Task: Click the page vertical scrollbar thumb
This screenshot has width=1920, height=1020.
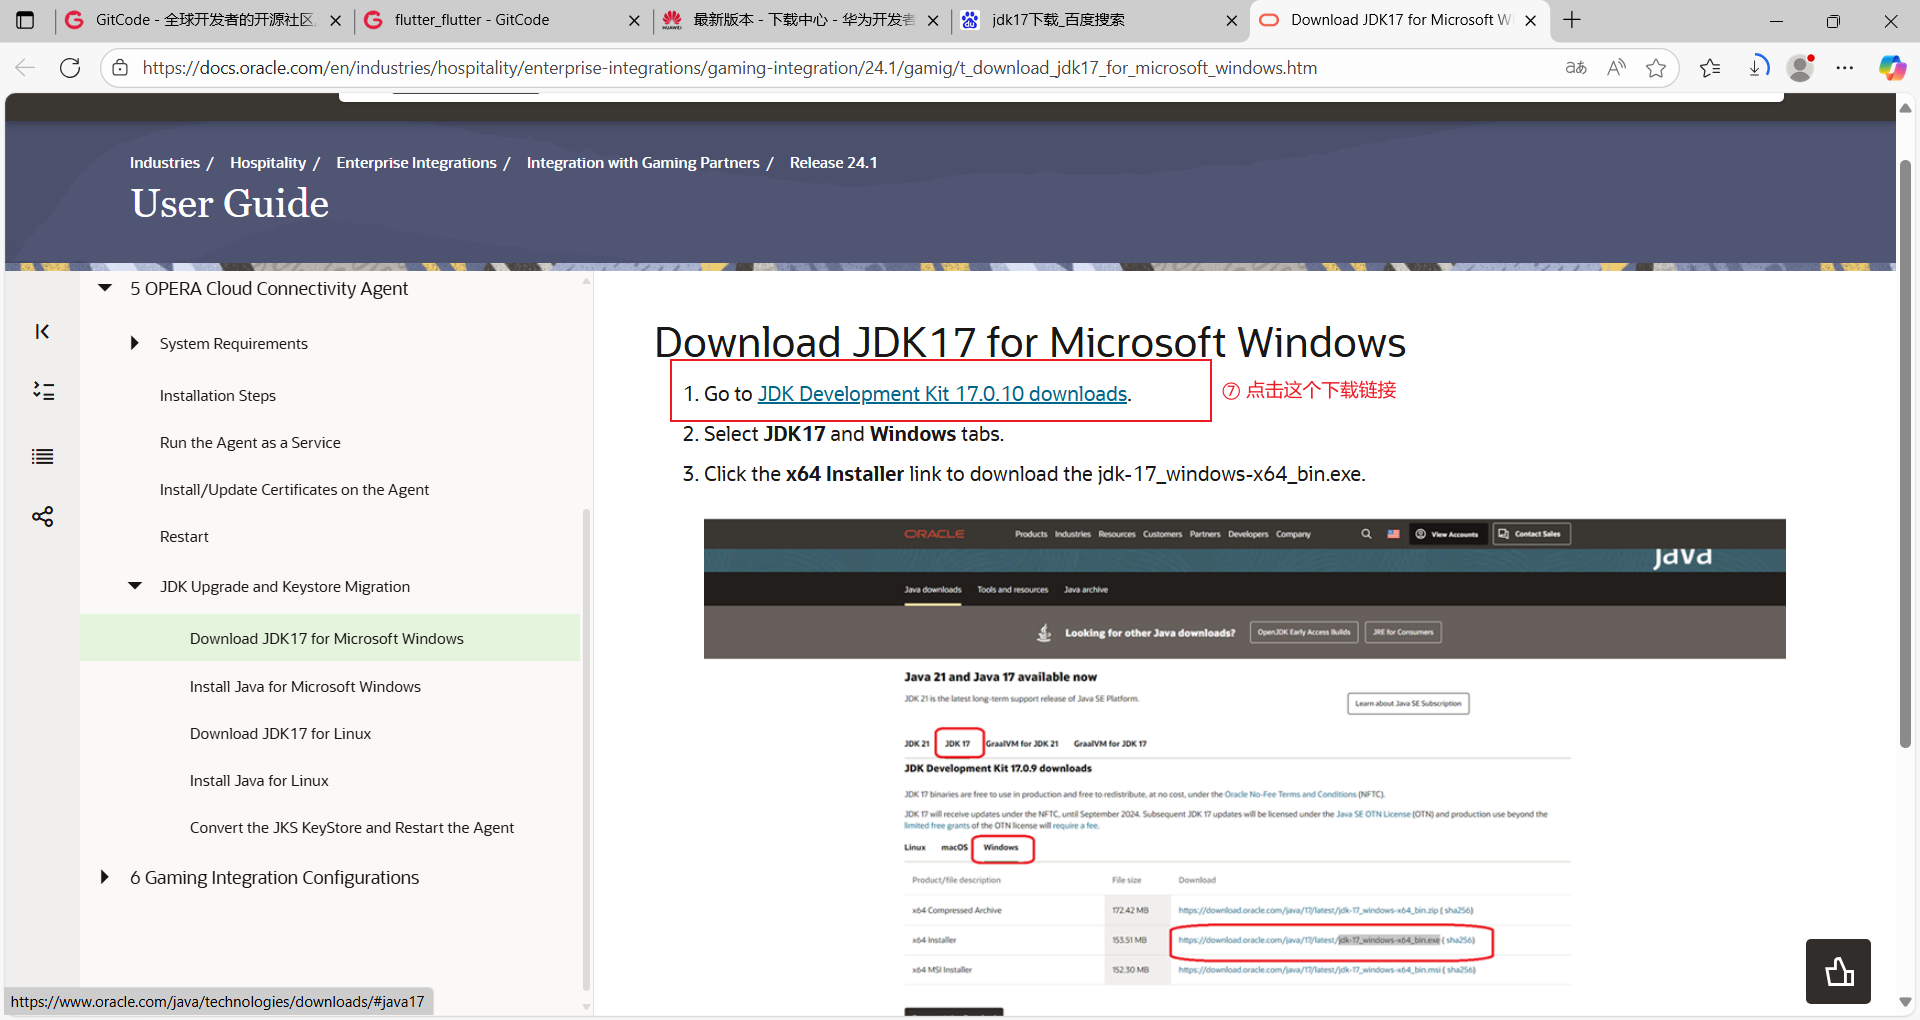Action: click(1905, 453)
